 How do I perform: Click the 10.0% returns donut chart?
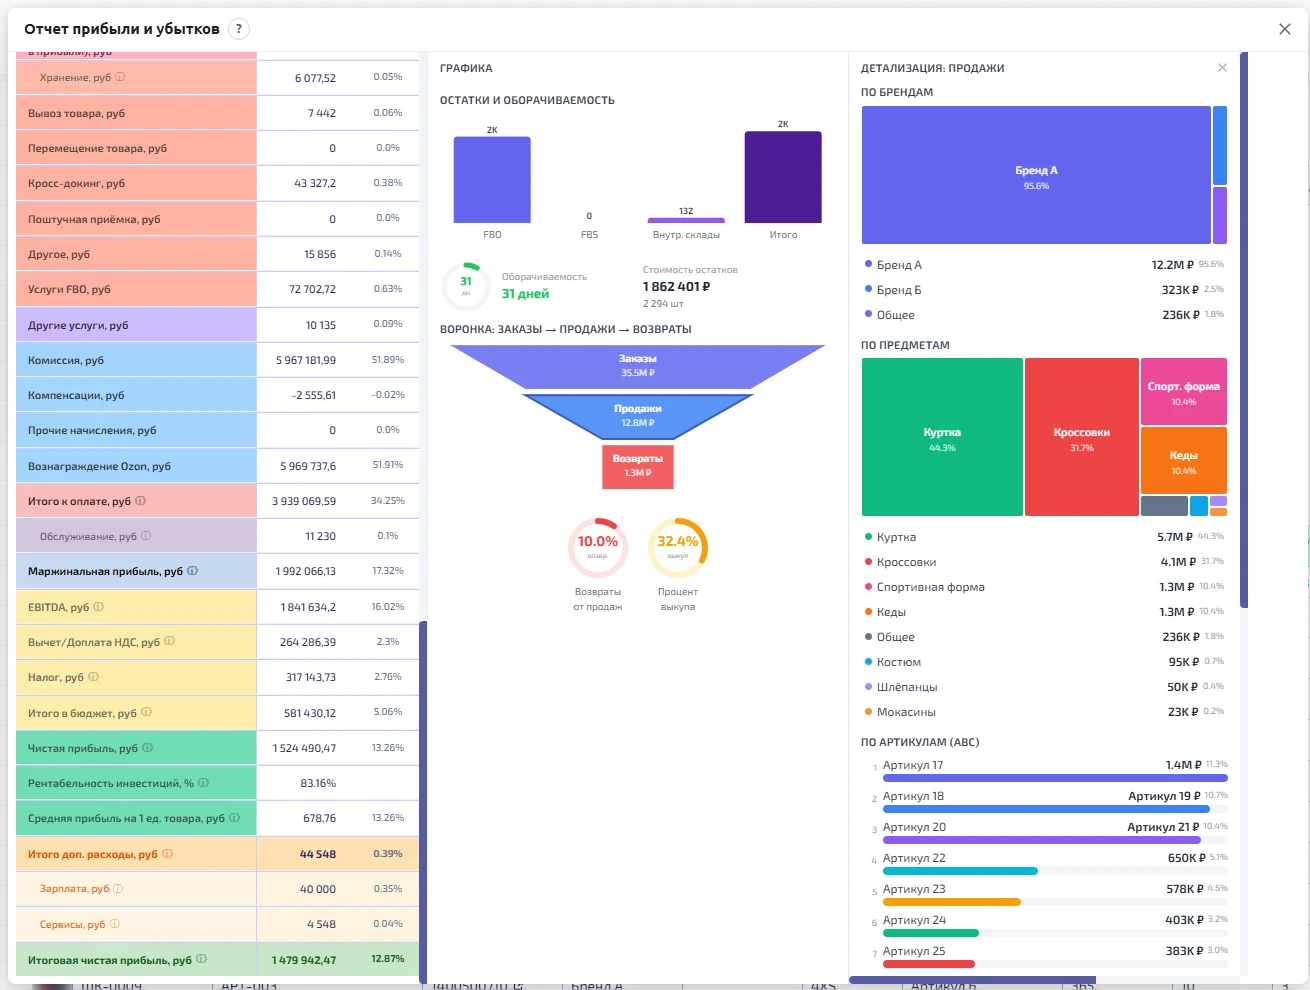(x=598, y=547)
